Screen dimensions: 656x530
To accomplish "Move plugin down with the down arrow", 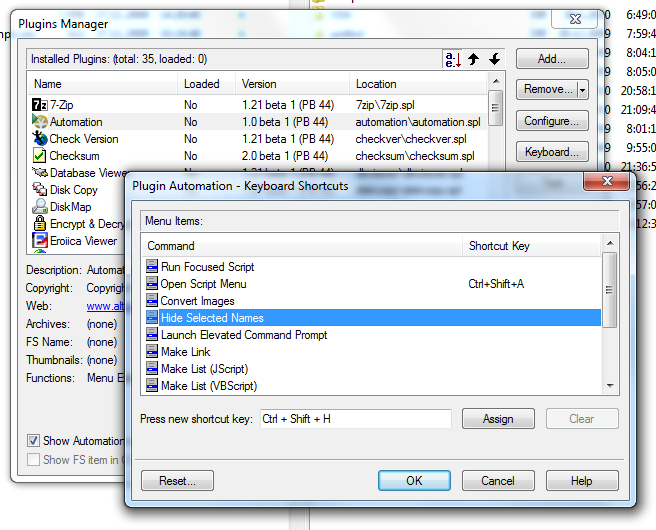I will 494,59.
